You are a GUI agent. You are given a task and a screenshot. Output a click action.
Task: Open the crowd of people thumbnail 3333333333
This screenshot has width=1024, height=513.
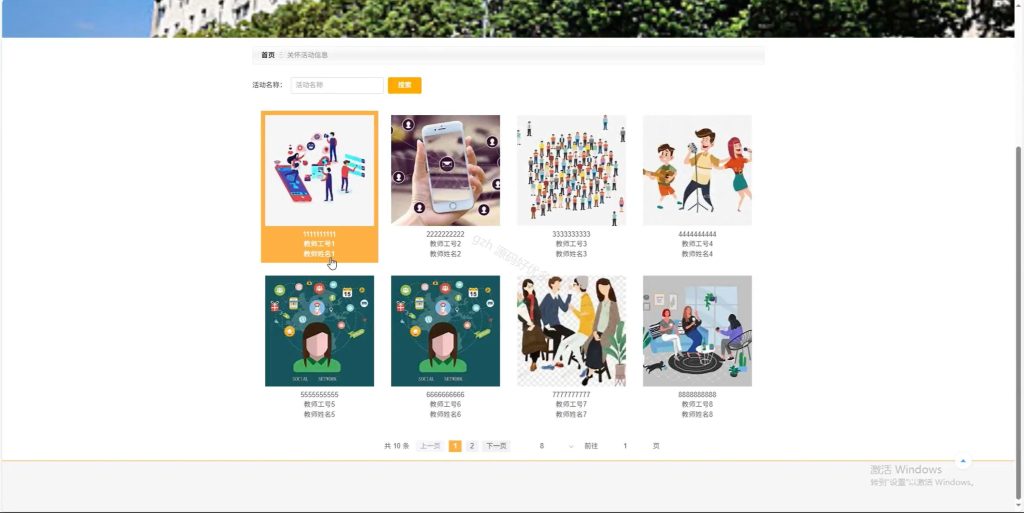[571, 170]
